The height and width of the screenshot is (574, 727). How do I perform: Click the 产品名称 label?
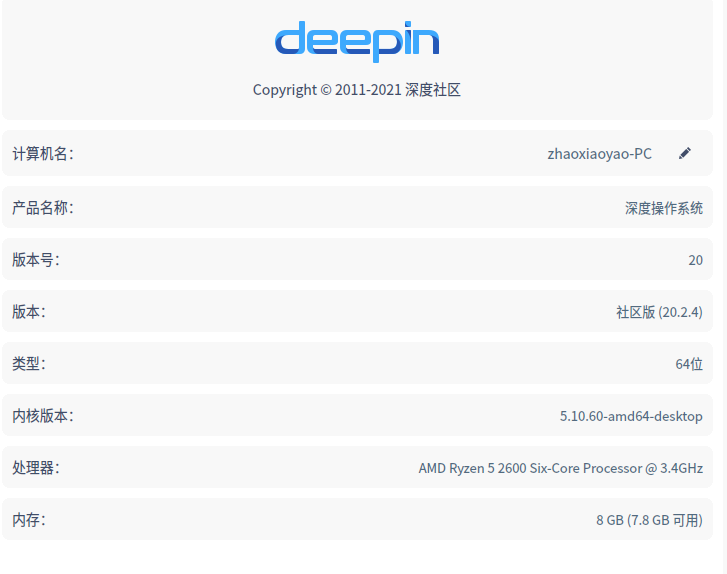[x=43, y=208]
